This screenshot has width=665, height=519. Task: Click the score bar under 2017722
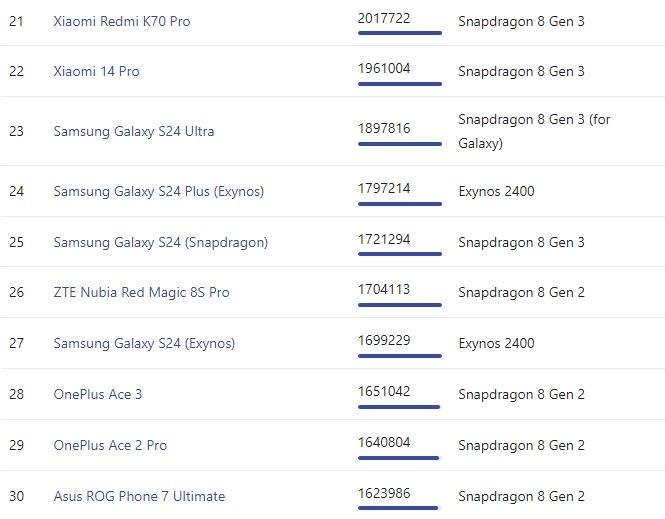pos(400,33)
